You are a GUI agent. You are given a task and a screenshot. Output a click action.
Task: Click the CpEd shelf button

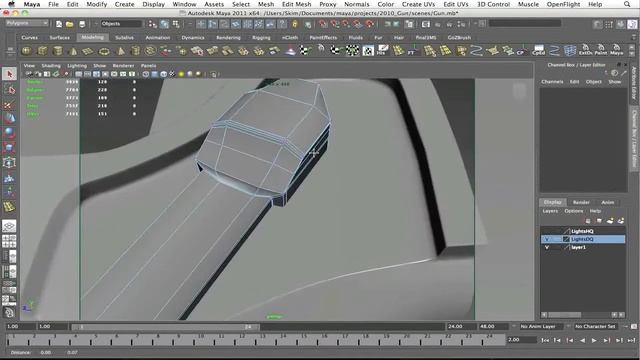(538, 51)
